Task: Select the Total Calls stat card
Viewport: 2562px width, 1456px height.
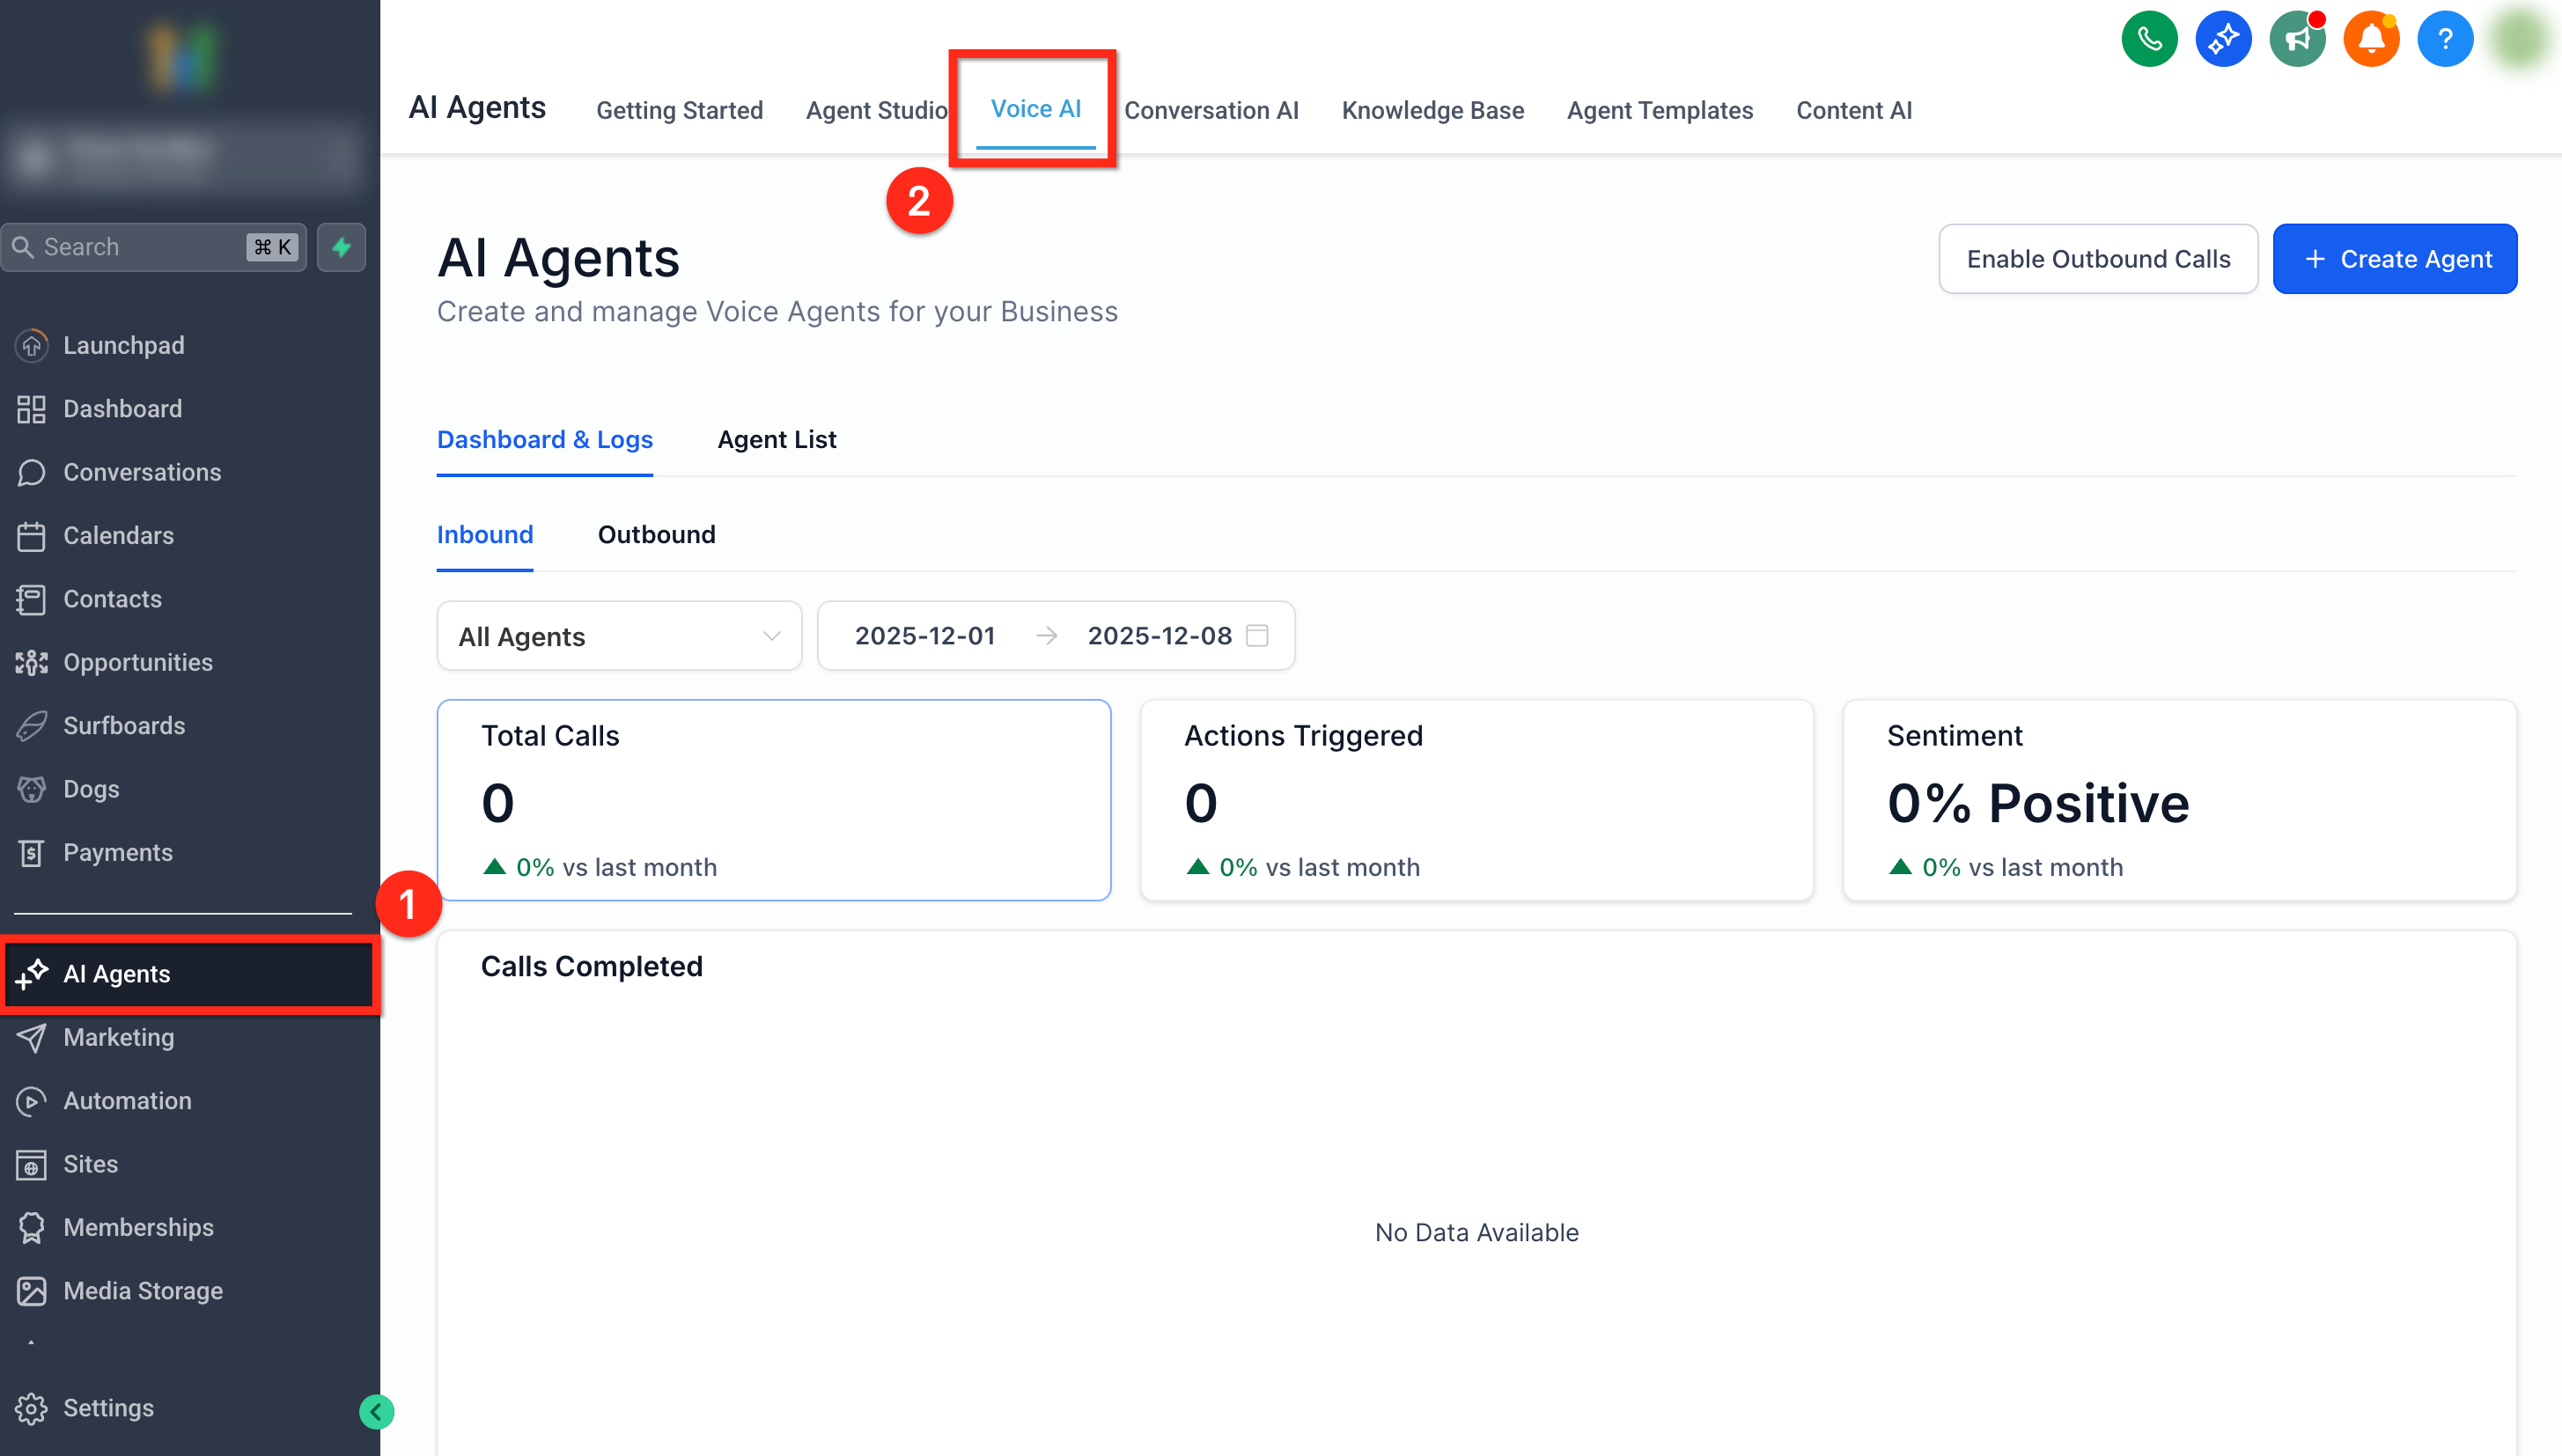Action: click(773, 799)
